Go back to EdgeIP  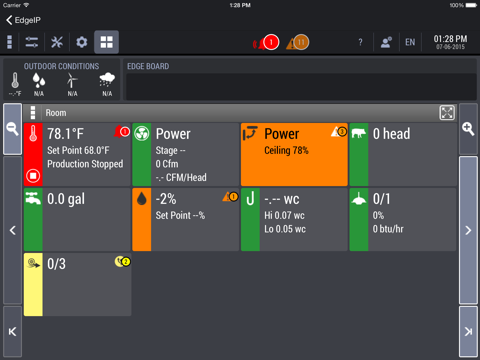point(23,20)
